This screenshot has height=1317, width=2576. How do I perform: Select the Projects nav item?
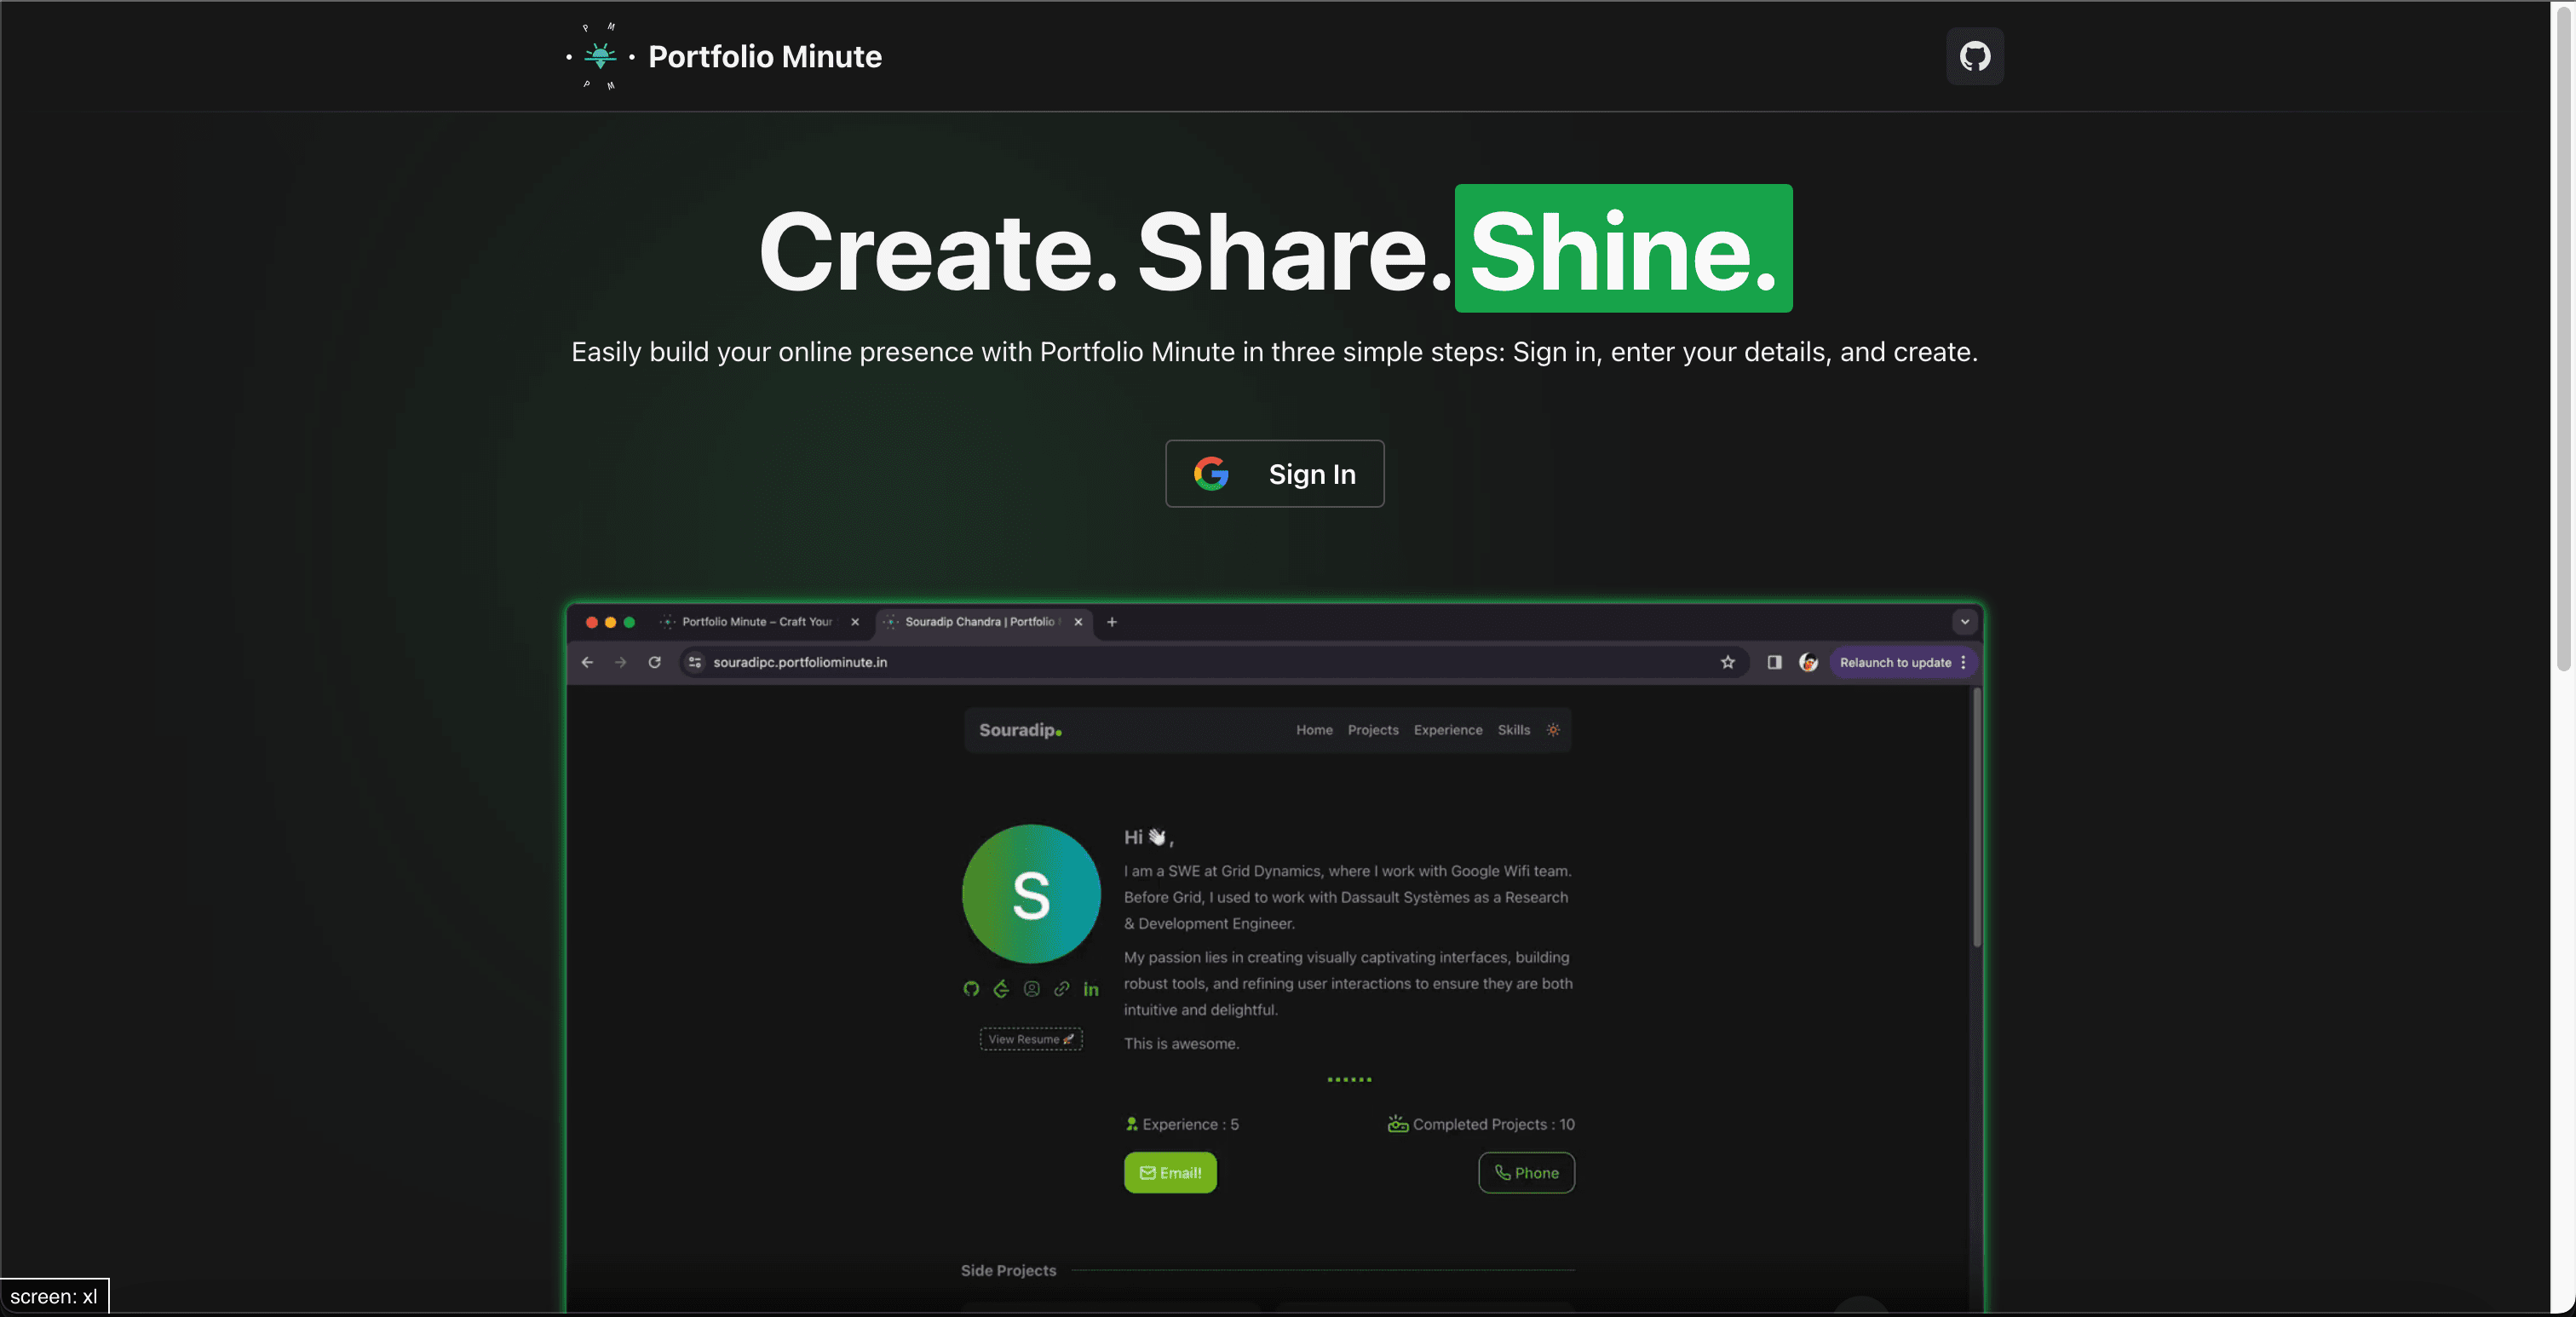click(x=1372, y=730)
